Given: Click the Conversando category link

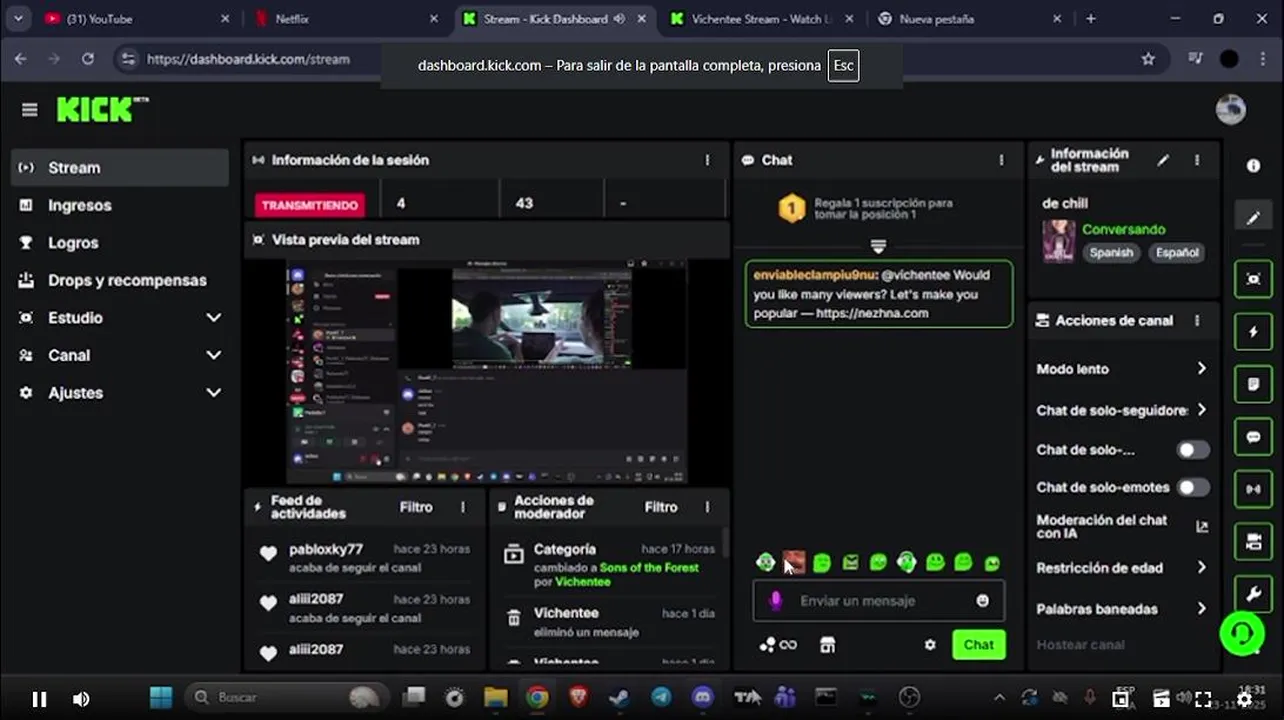Looking at the screenshot, I should pyautogui.click(x=1123, y=229).
